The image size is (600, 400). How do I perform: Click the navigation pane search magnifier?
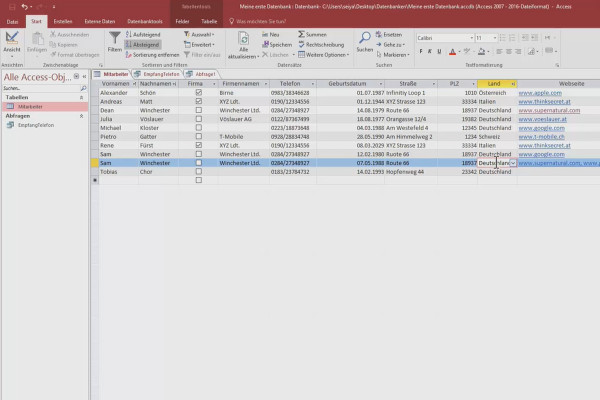83,88
